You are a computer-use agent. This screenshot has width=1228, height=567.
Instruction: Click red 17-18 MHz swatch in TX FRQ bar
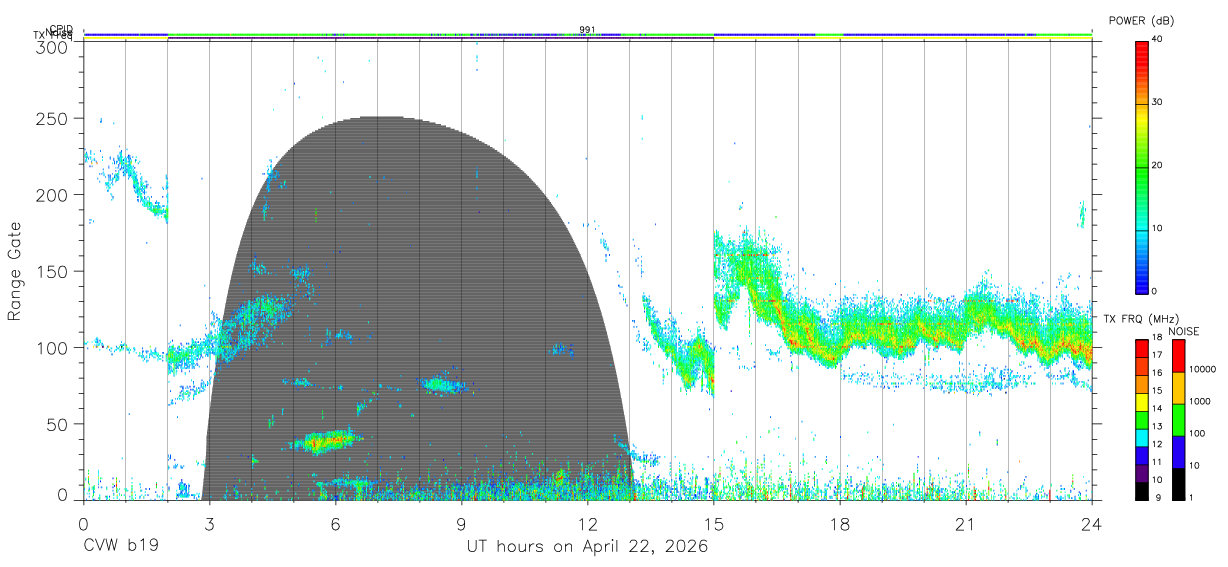tap(1142, 347)
